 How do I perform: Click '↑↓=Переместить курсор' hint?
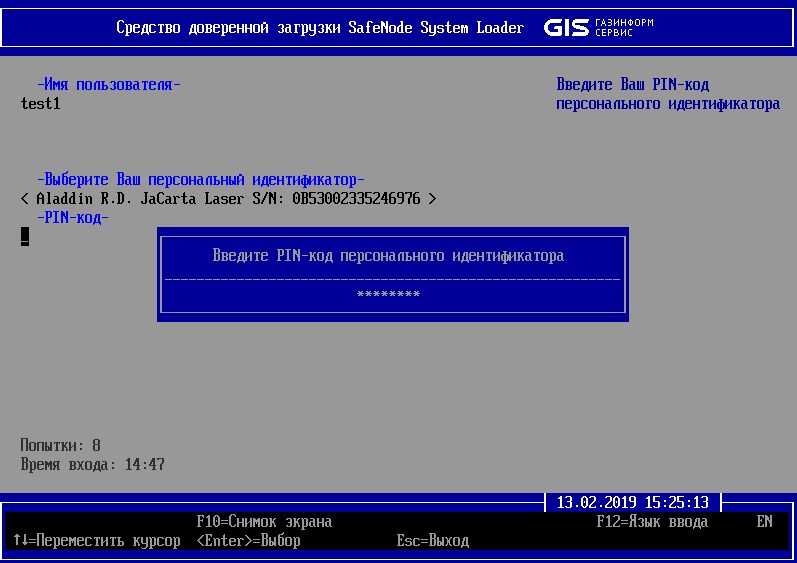[x=97, y=541]
